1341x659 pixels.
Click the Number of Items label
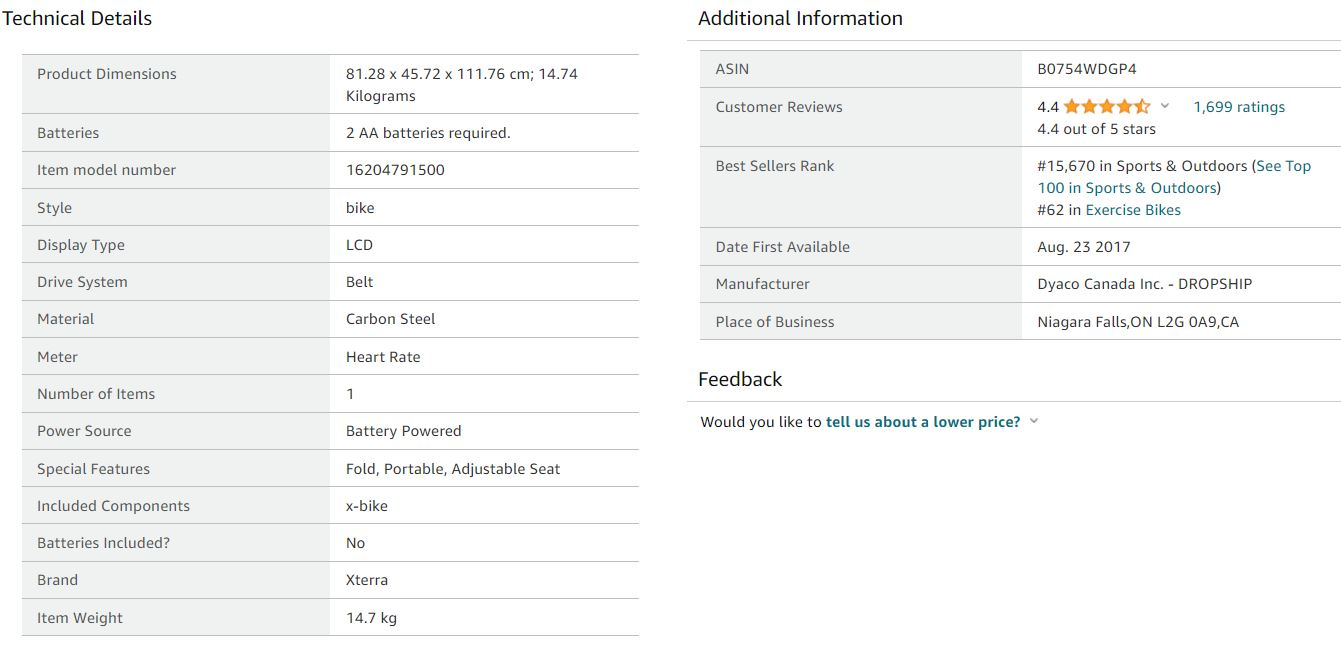(x=96, y=394)
